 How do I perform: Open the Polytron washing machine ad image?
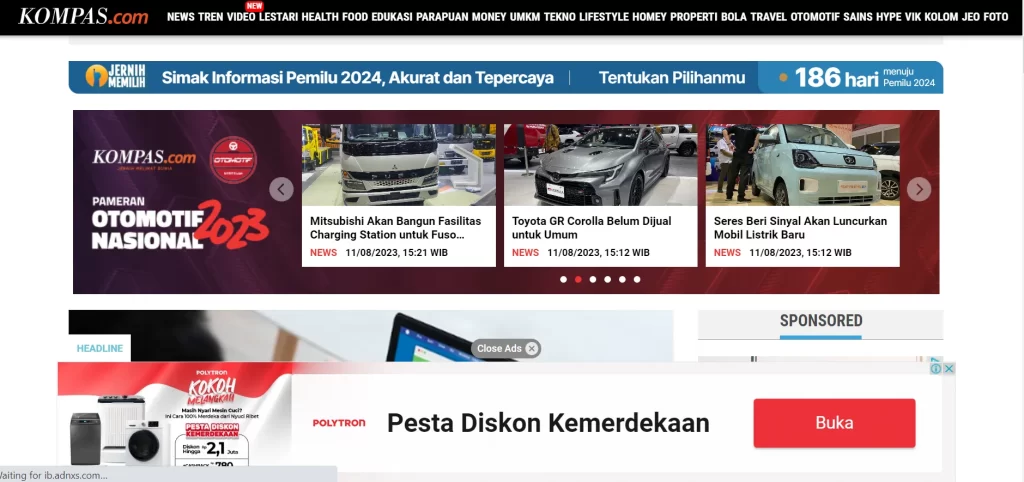[x=174, y=415]
